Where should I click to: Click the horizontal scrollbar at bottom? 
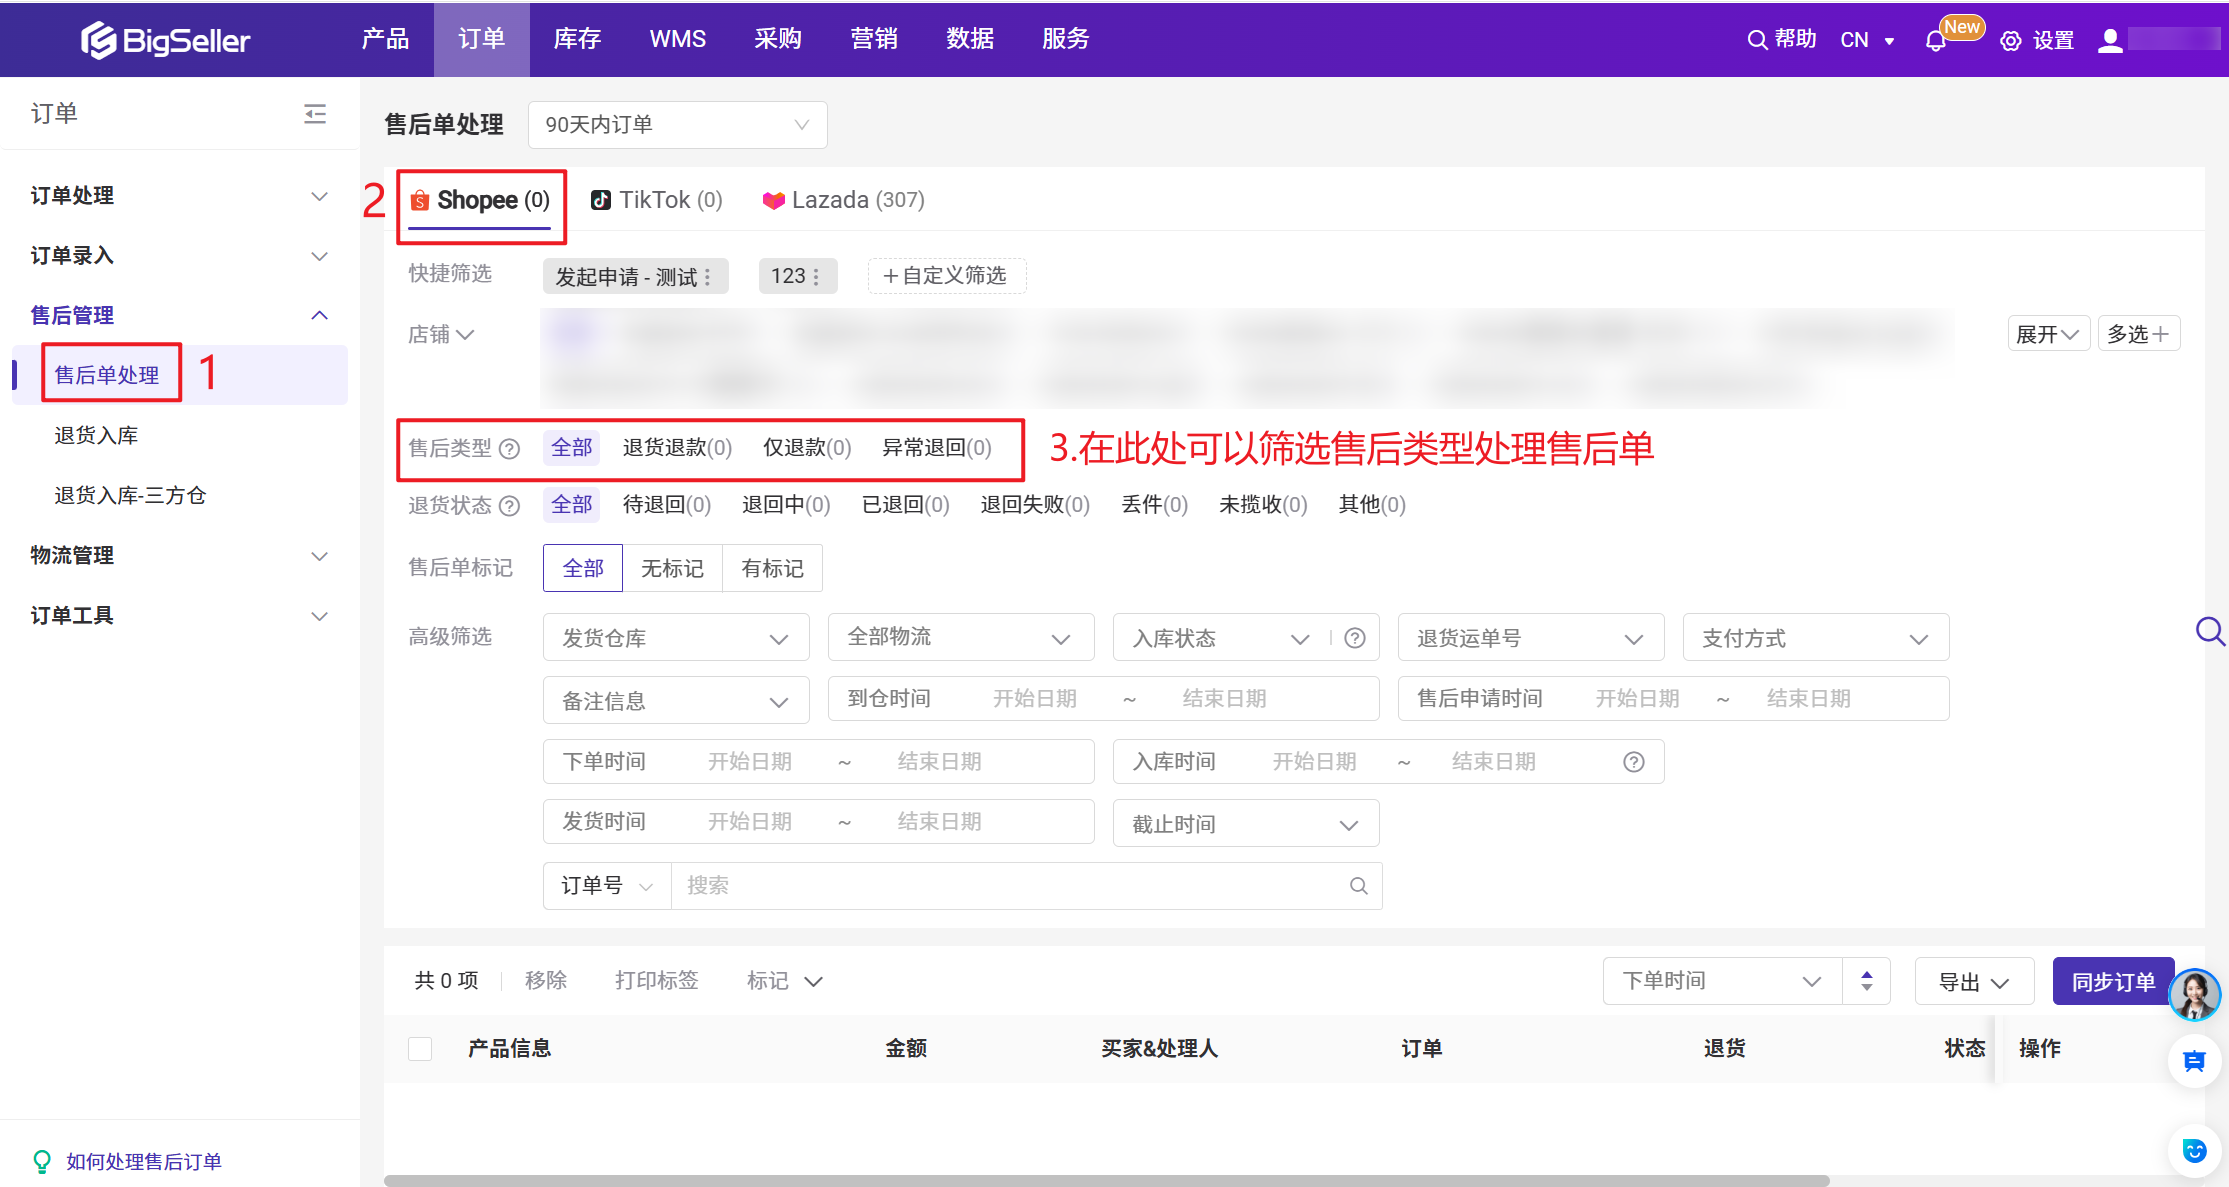(x=1107, y=1181)
